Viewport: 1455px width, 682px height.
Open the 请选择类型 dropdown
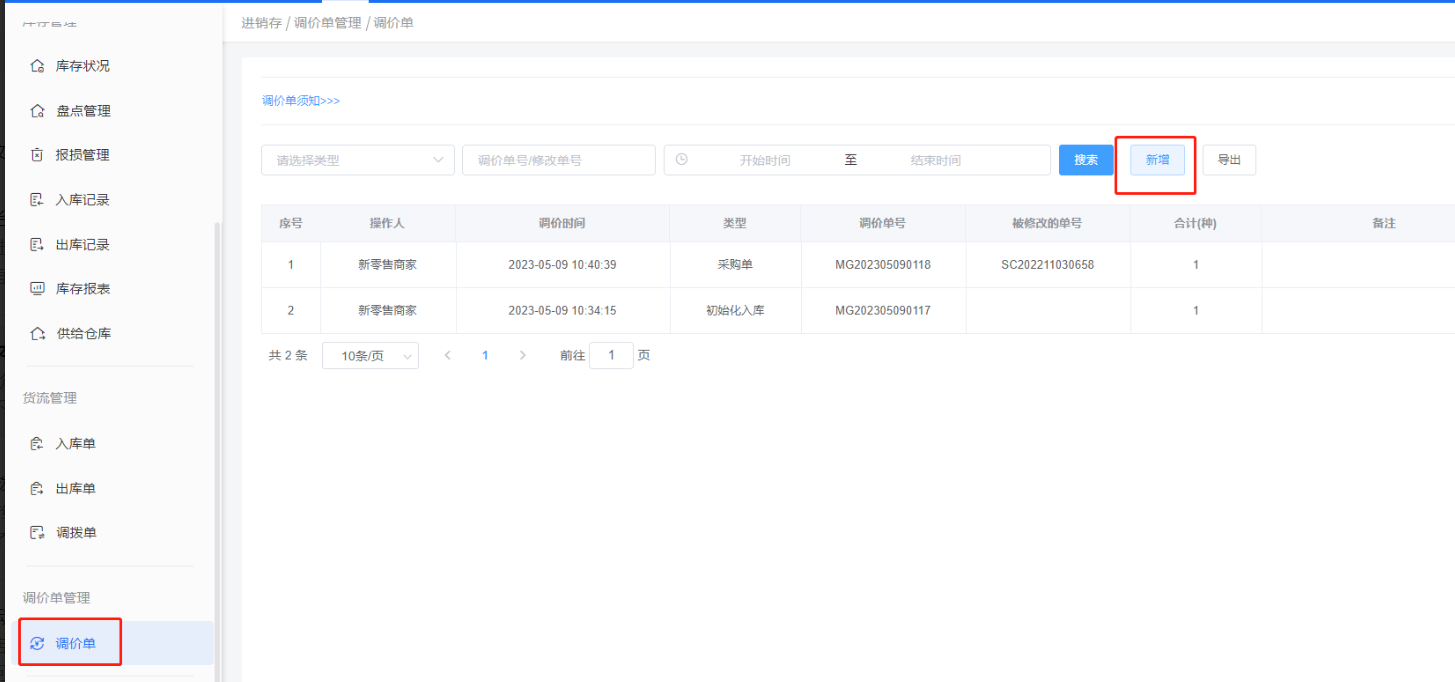357,160
